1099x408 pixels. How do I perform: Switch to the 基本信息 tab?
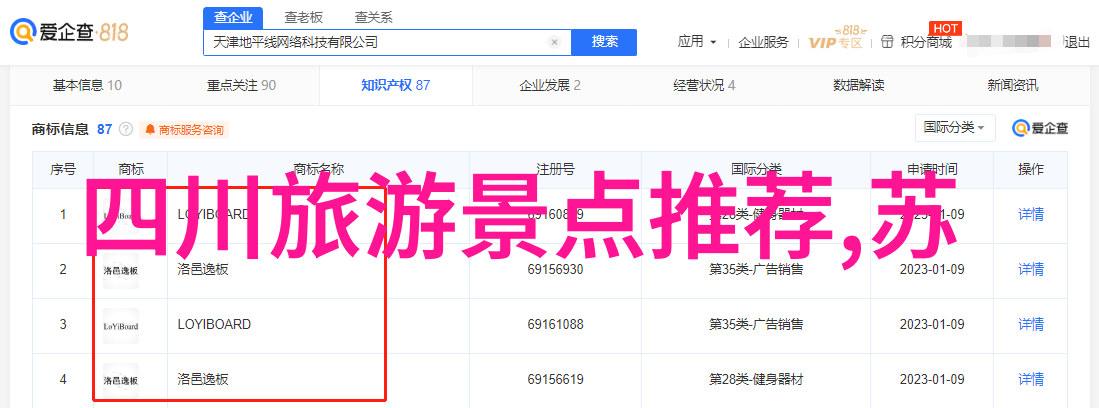click(87, 86)
